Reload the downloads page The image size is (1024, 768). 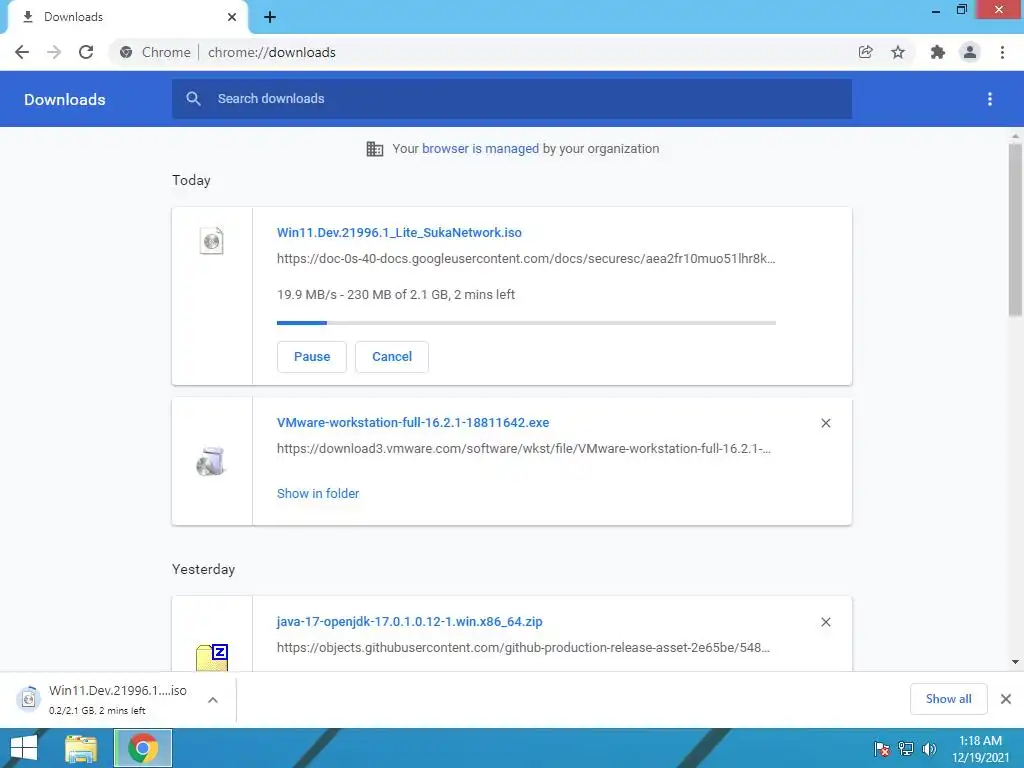(86, 52)
